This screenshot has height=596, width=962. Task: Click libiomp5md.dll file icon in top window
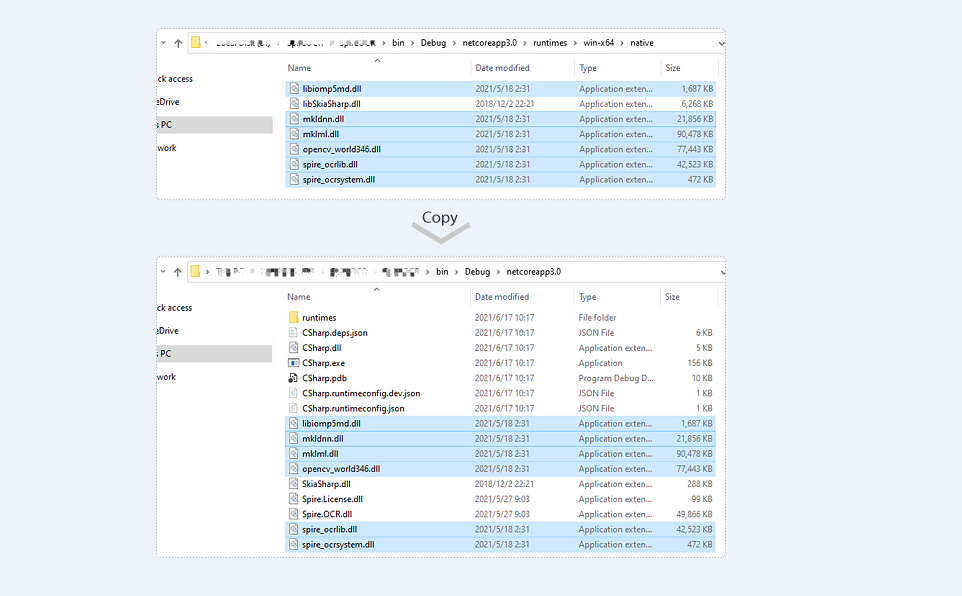[294, 89]
